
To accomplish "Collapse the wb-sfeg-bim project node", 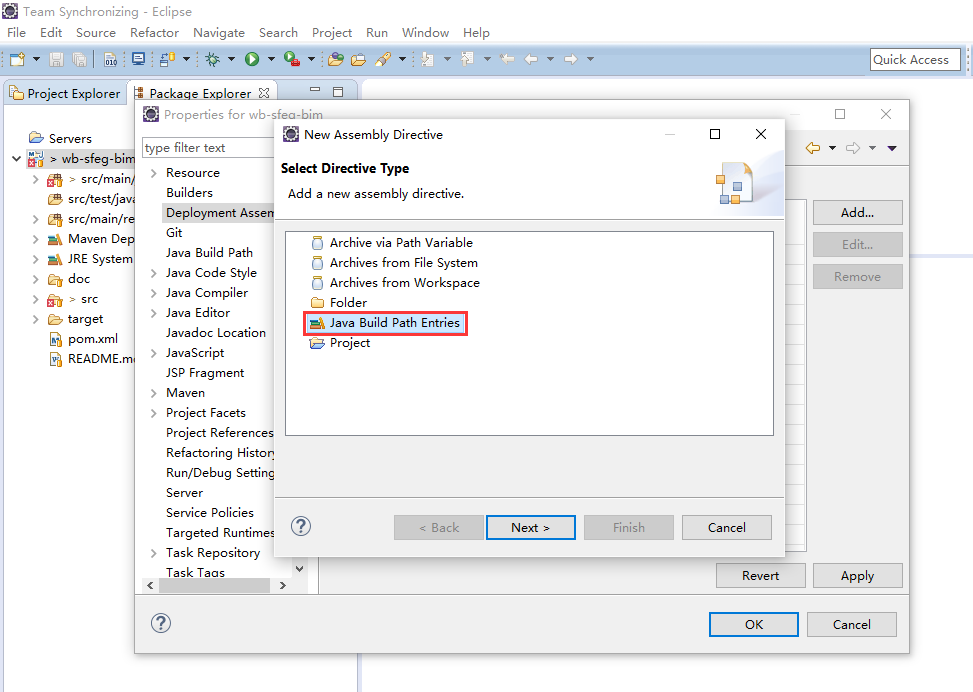I will 17,159.
